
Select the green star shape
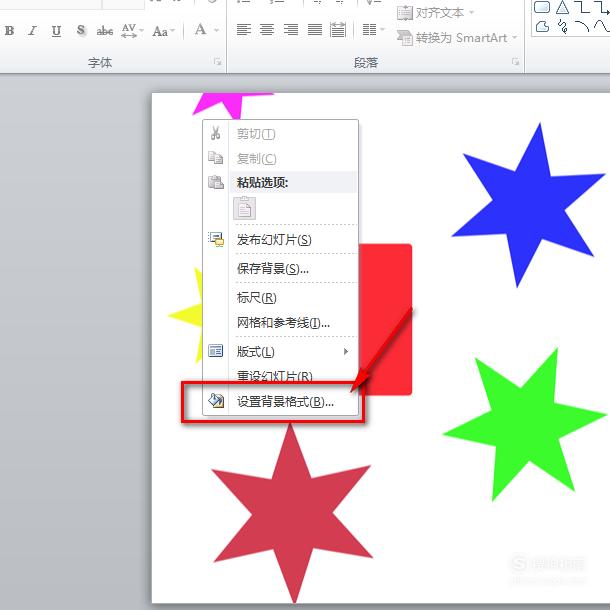(525, 426)
